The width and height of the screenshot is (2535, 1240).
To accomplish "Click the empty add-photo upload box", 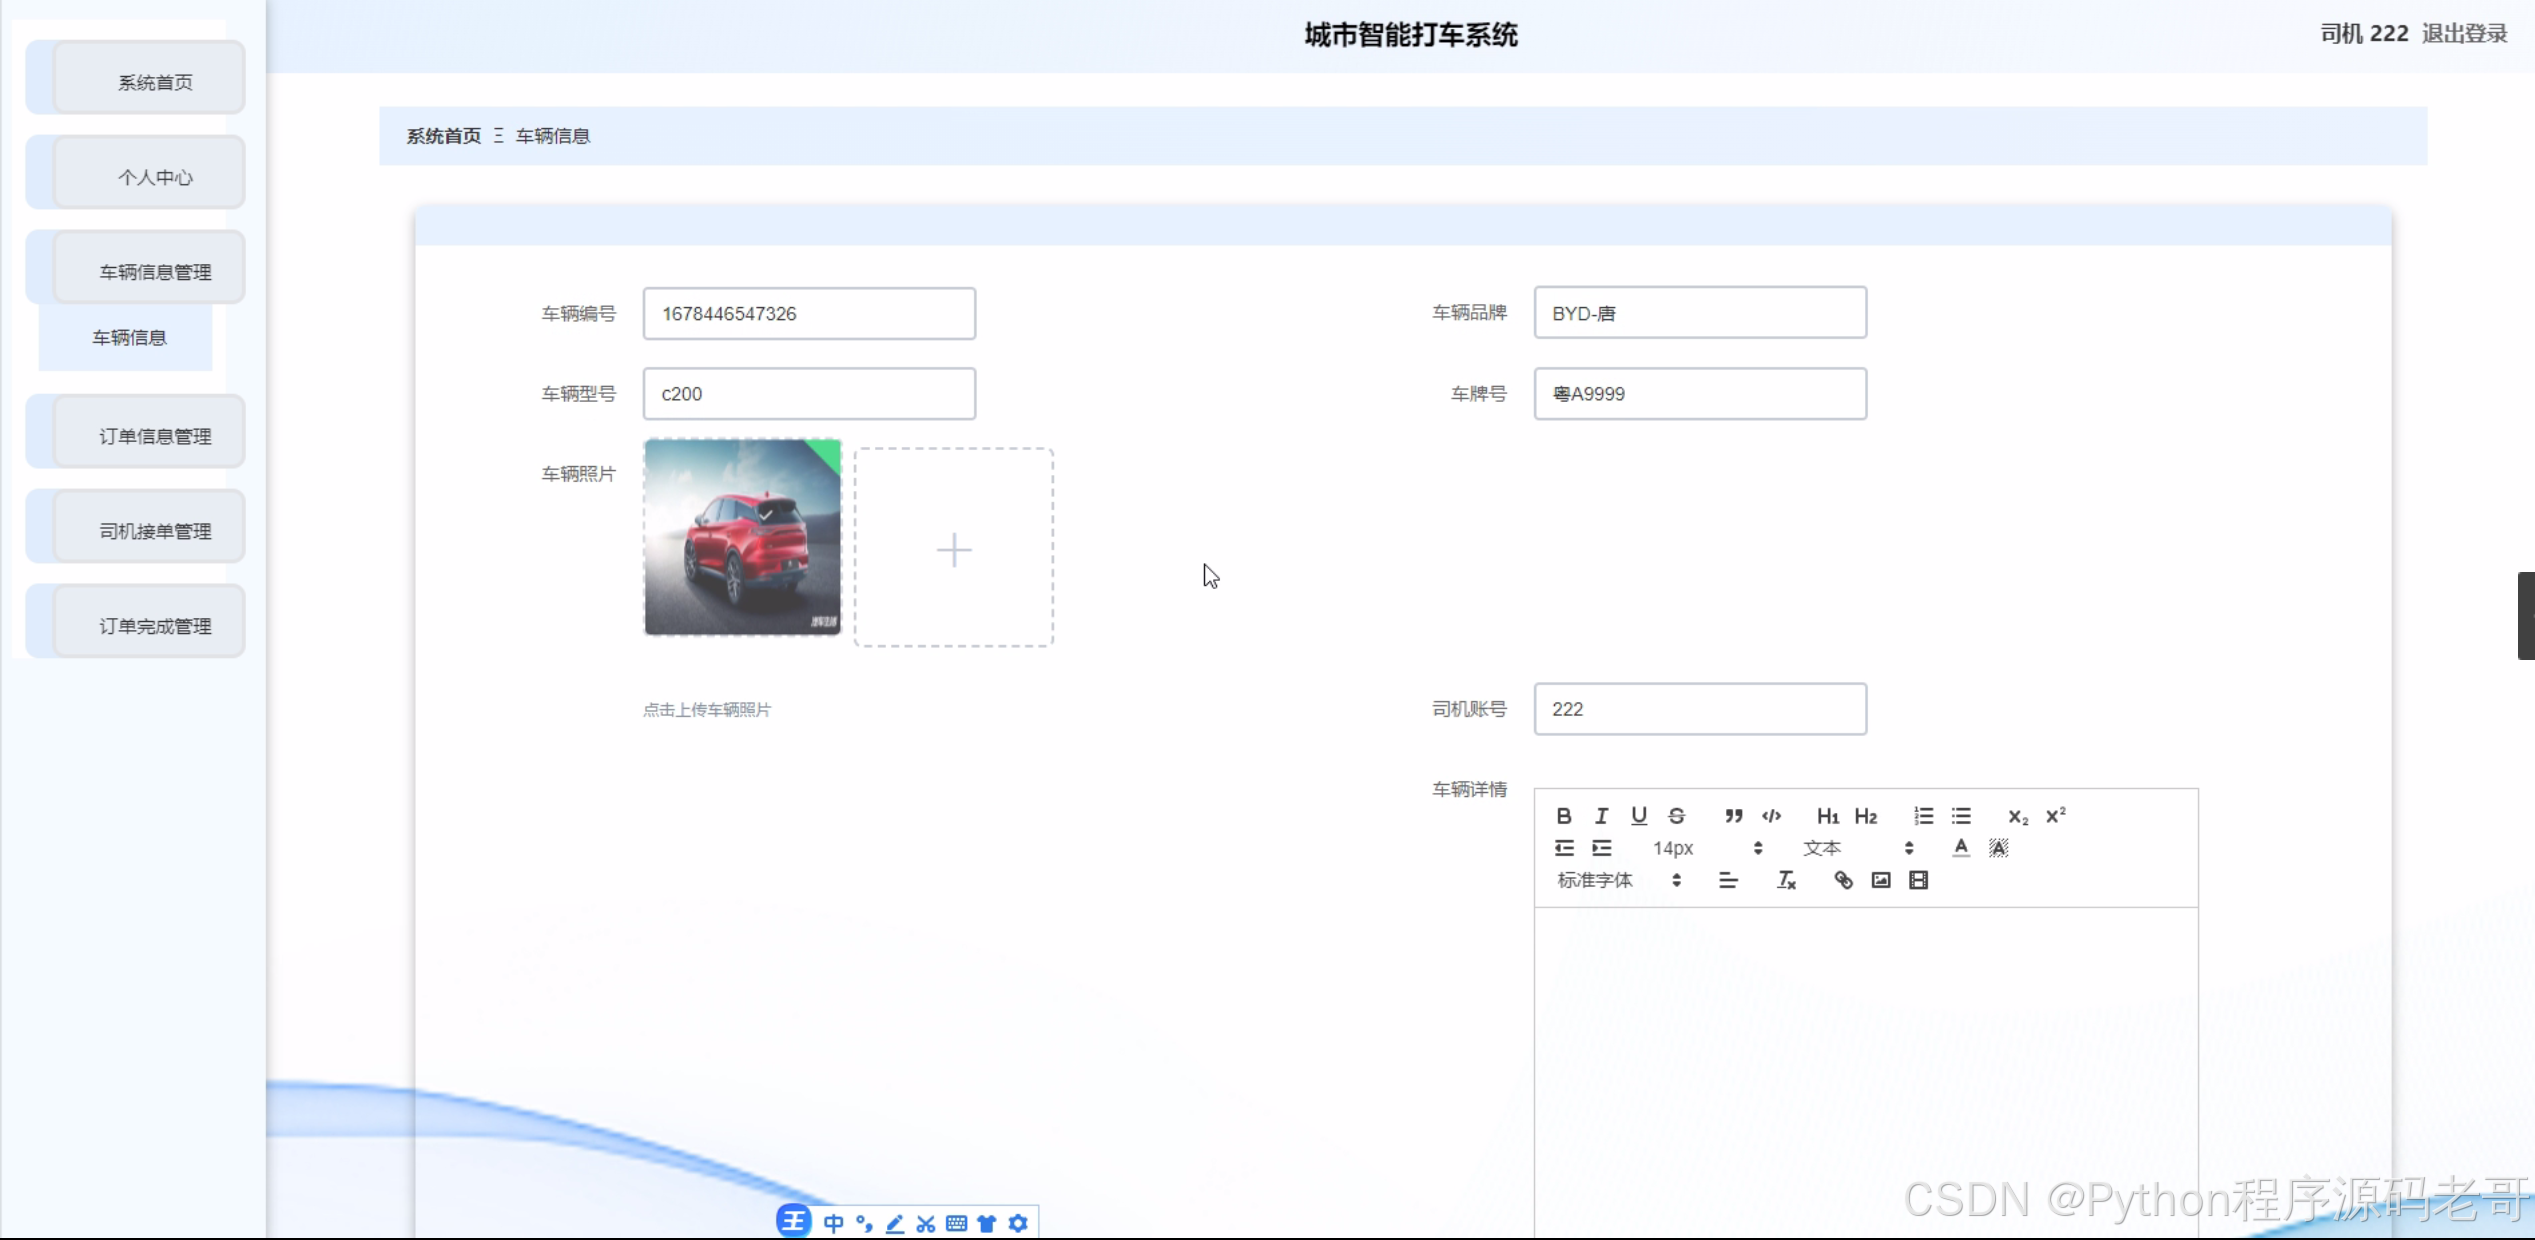I will (953, 548).
